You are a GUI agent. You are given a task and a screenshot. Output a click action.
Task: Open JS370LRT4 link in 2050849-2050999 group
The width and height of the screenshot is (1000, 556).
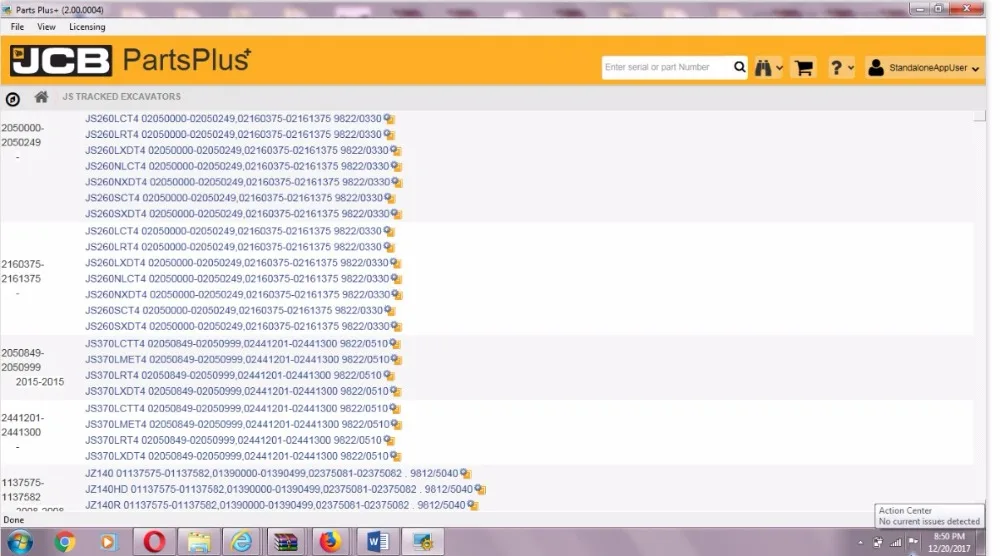click(233, 376)
